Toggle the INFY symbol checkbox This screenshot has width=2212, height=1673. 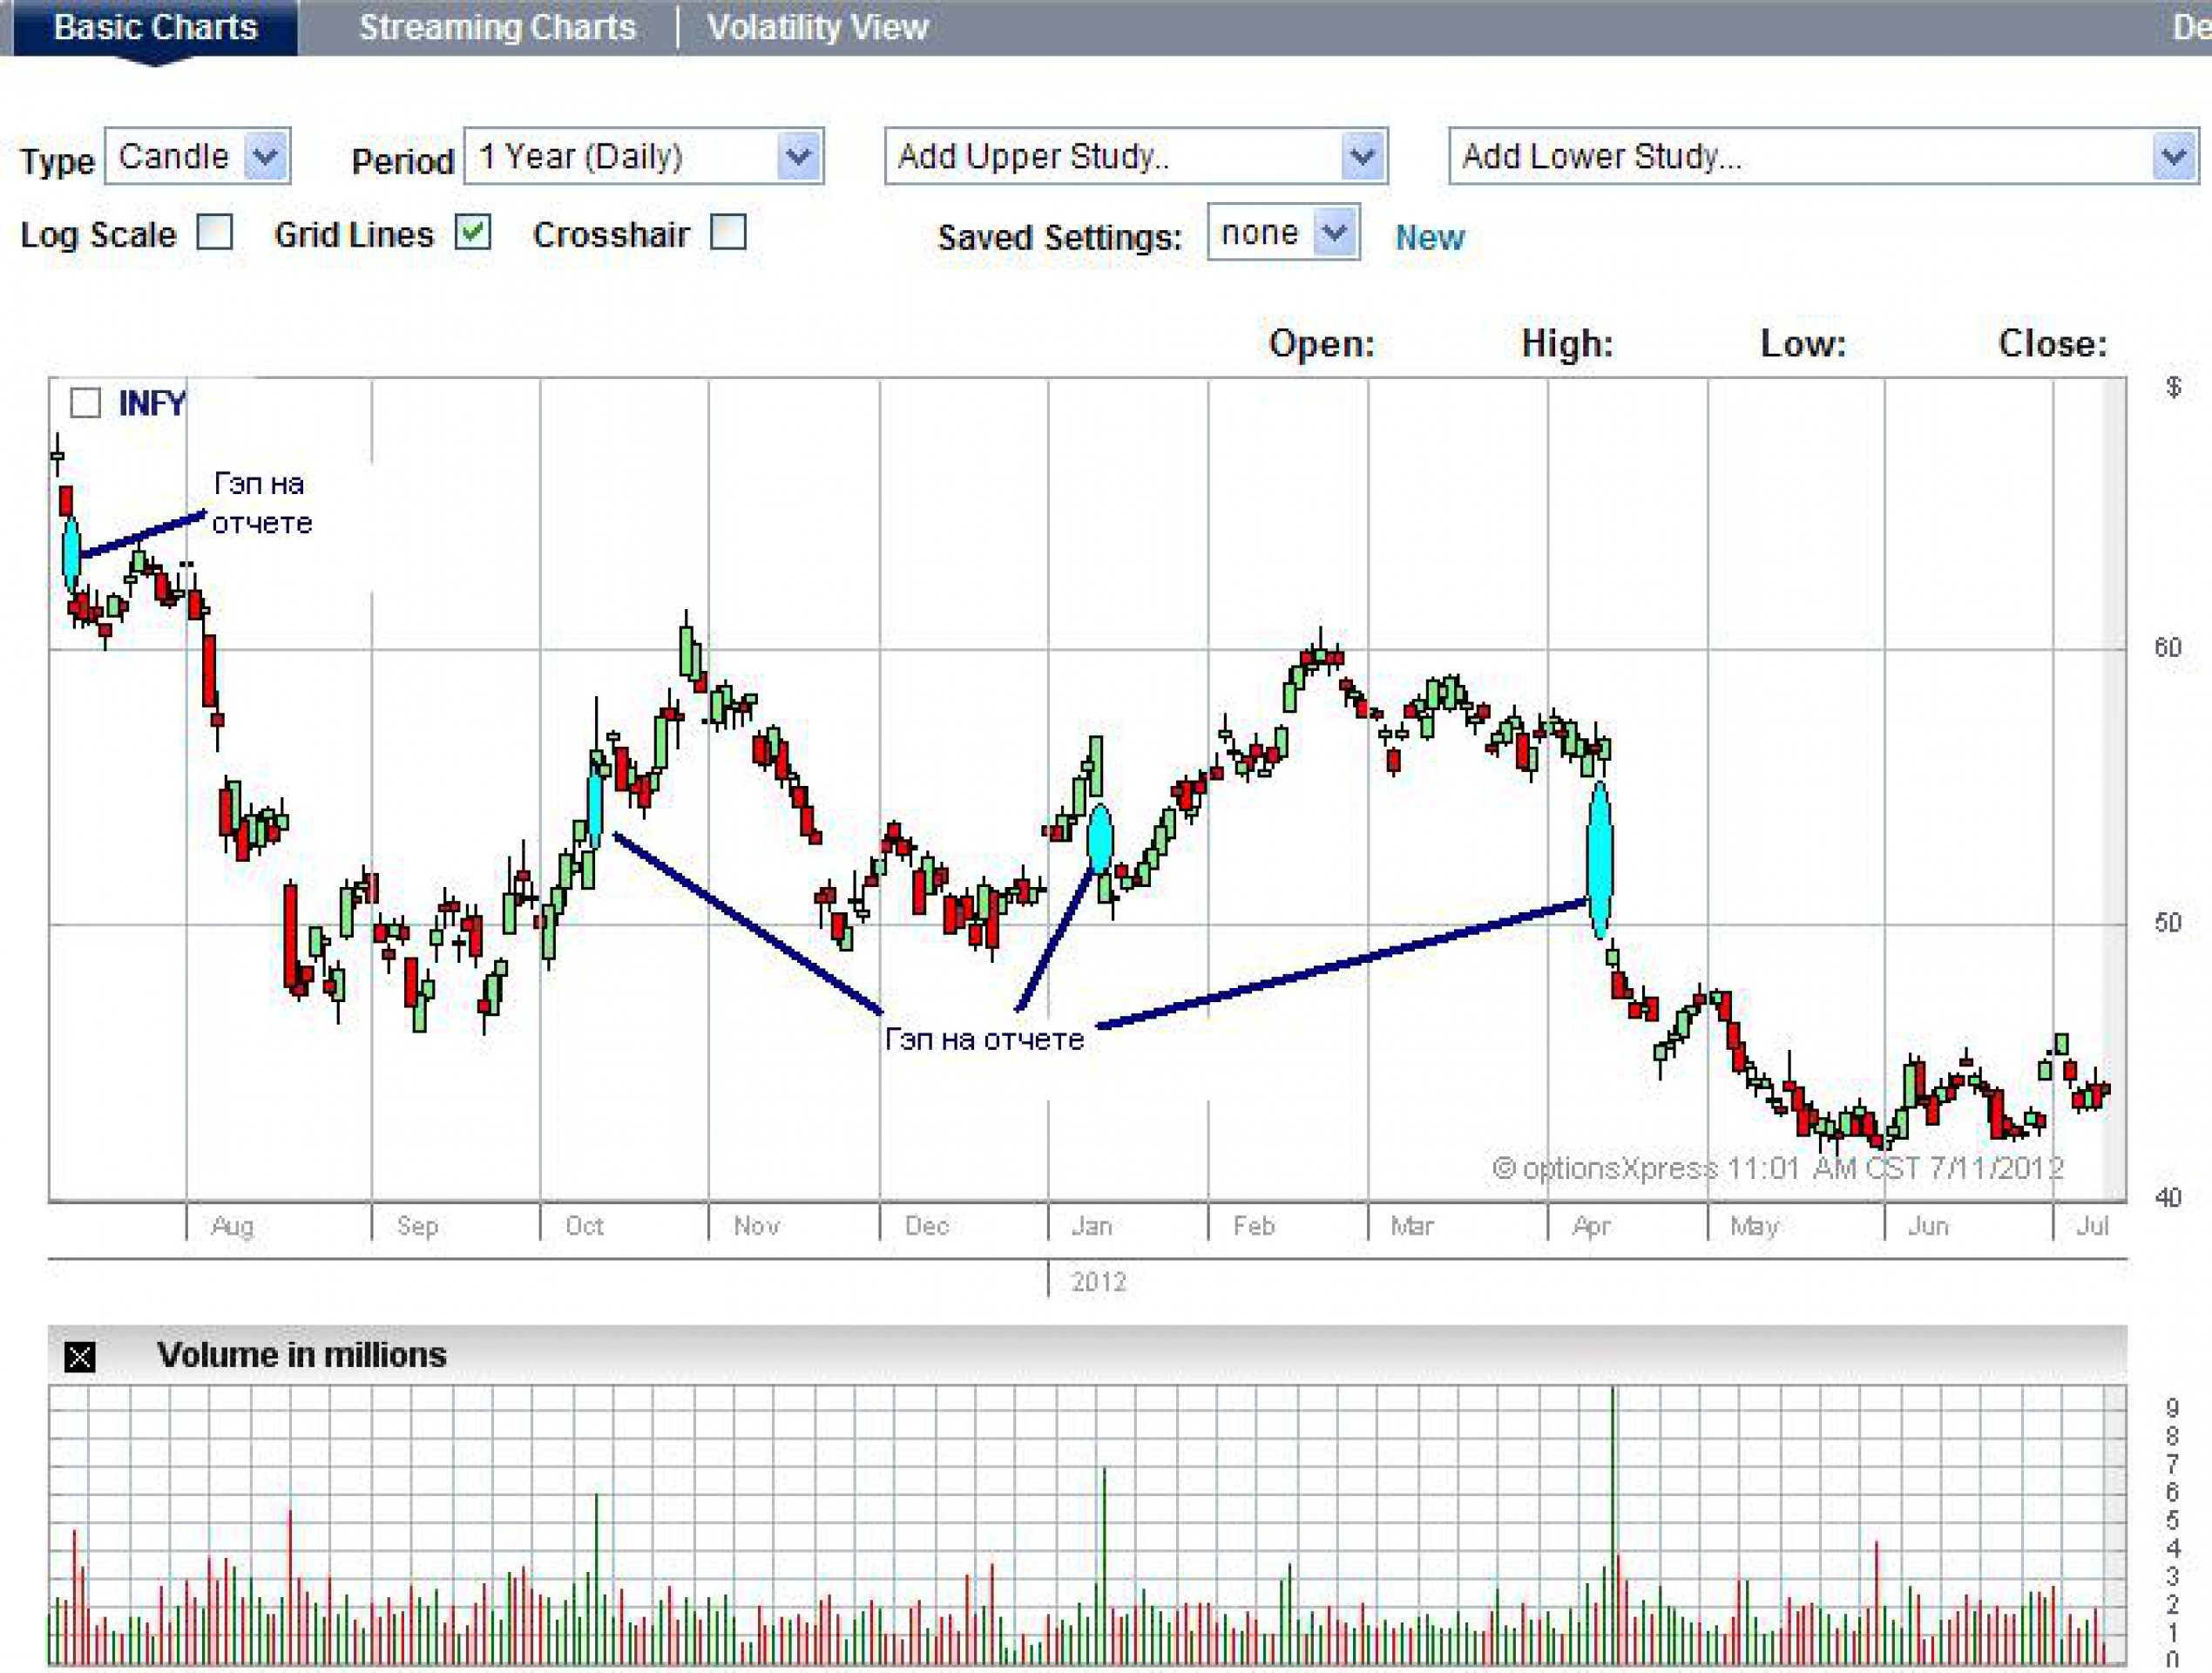(86, 403)
